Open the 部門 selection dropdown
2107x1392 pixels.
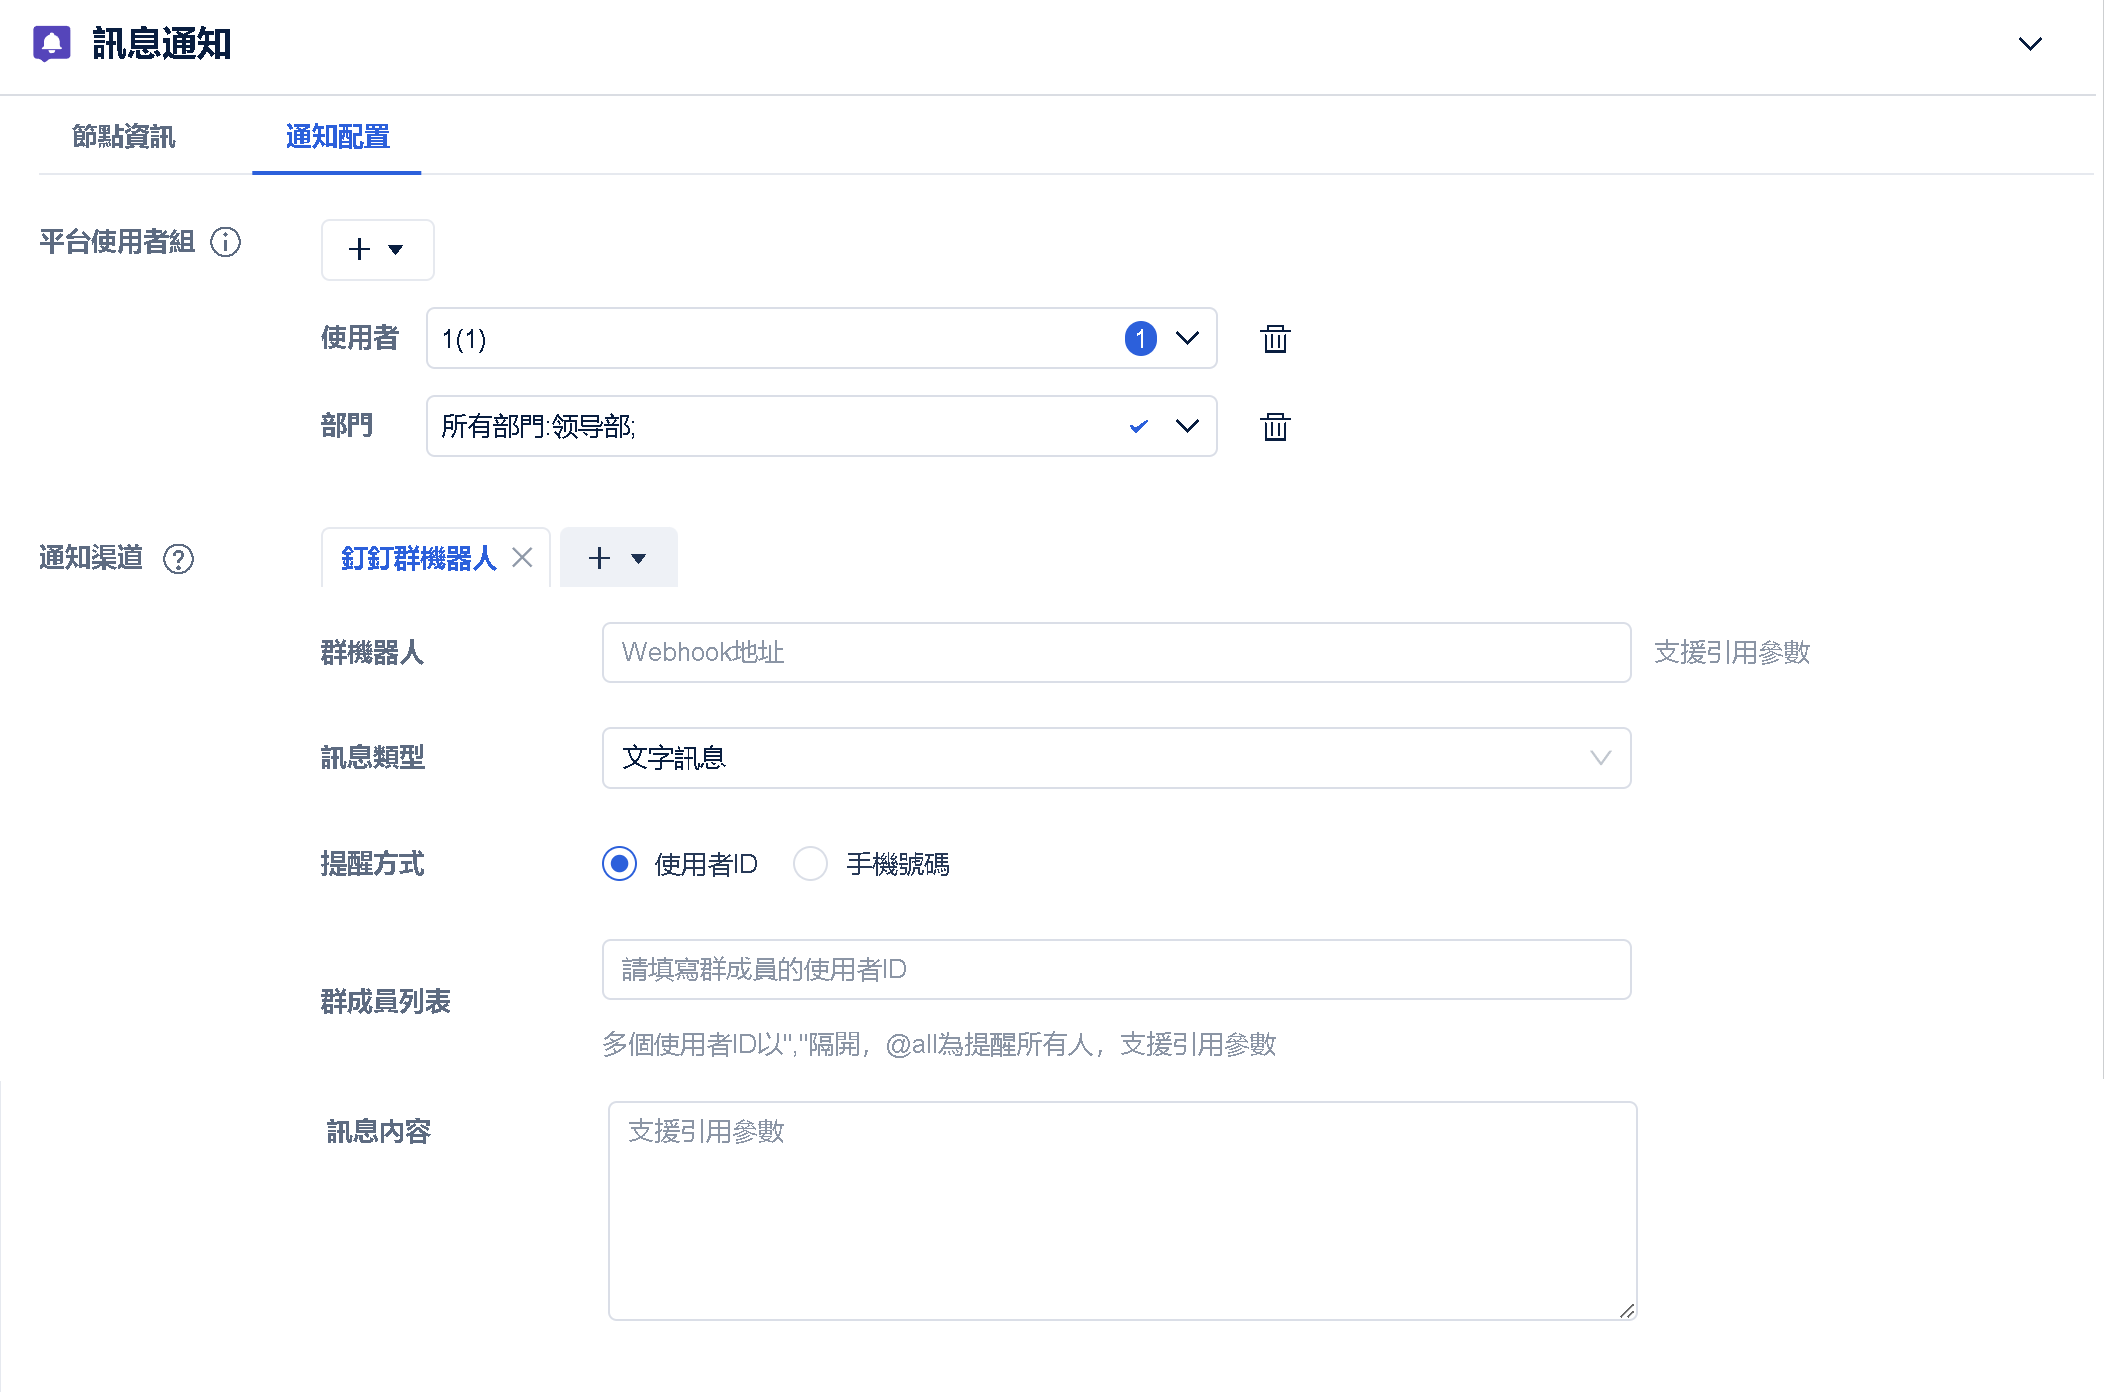(1187, 427)
